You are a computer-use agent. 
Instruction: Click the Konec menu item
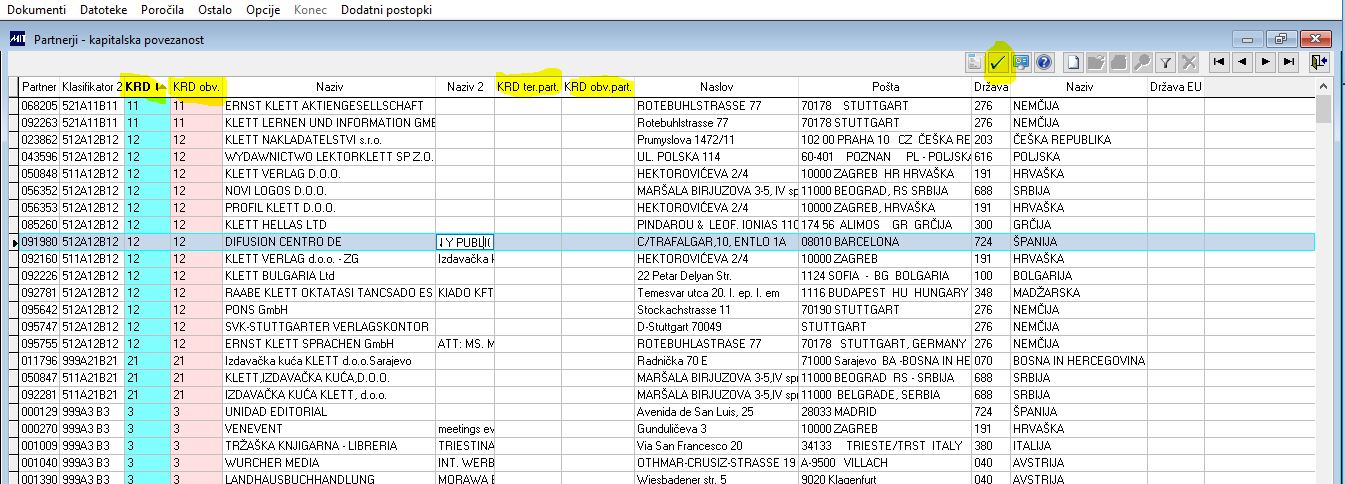coord(312,9)
